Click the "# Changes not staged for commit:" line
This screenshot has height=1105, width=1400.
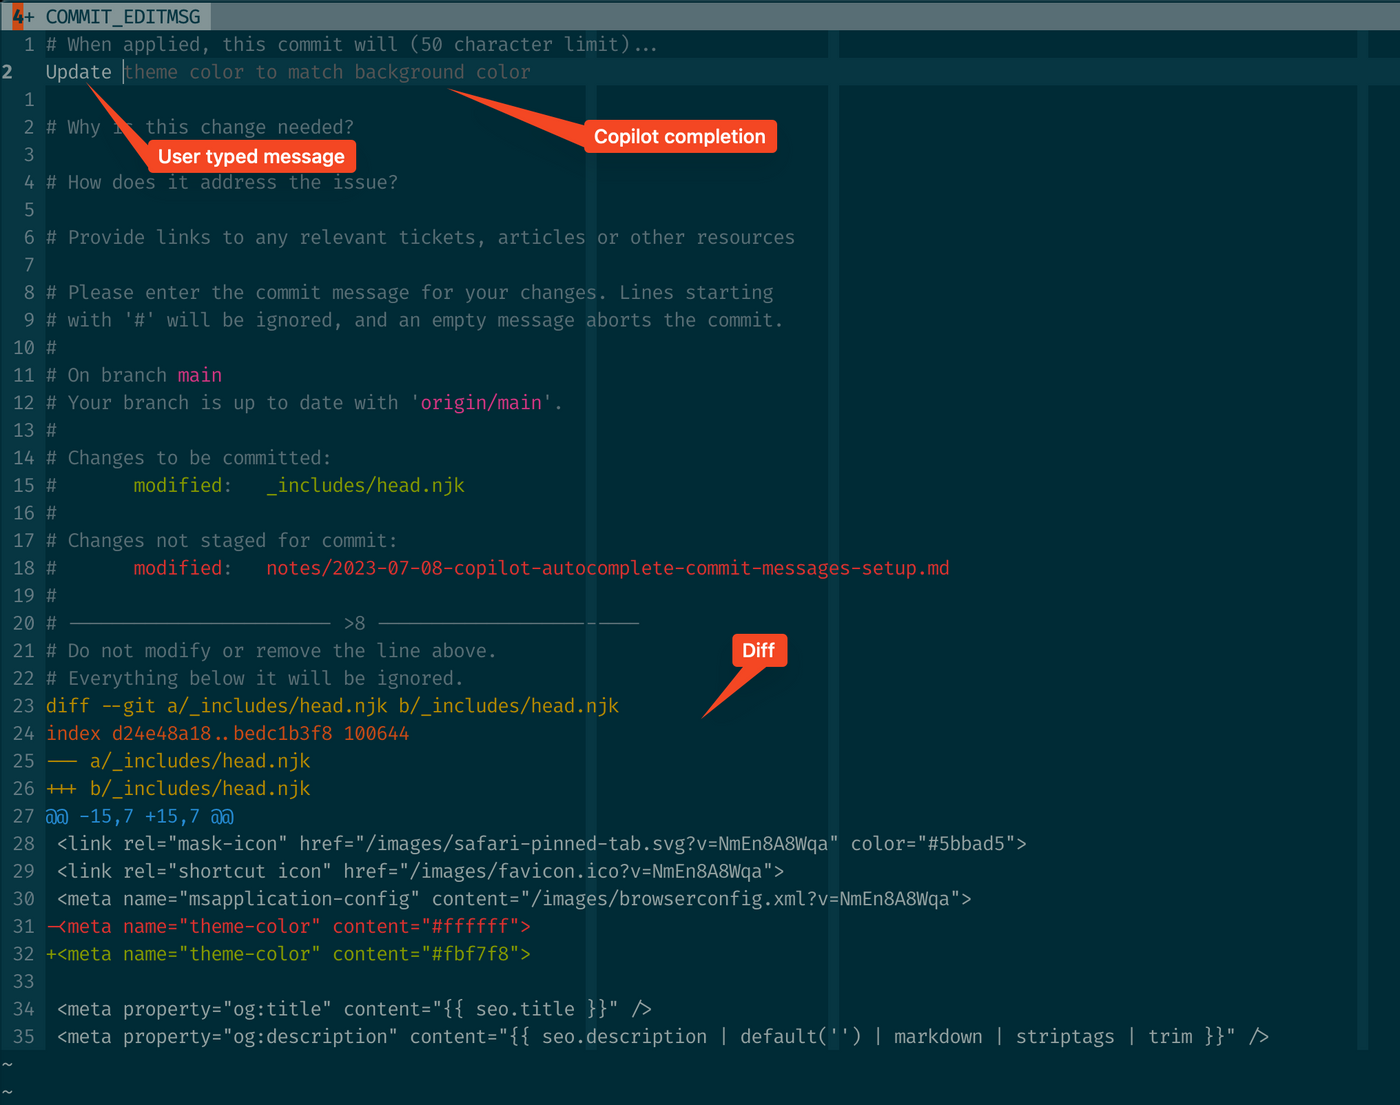222,541
